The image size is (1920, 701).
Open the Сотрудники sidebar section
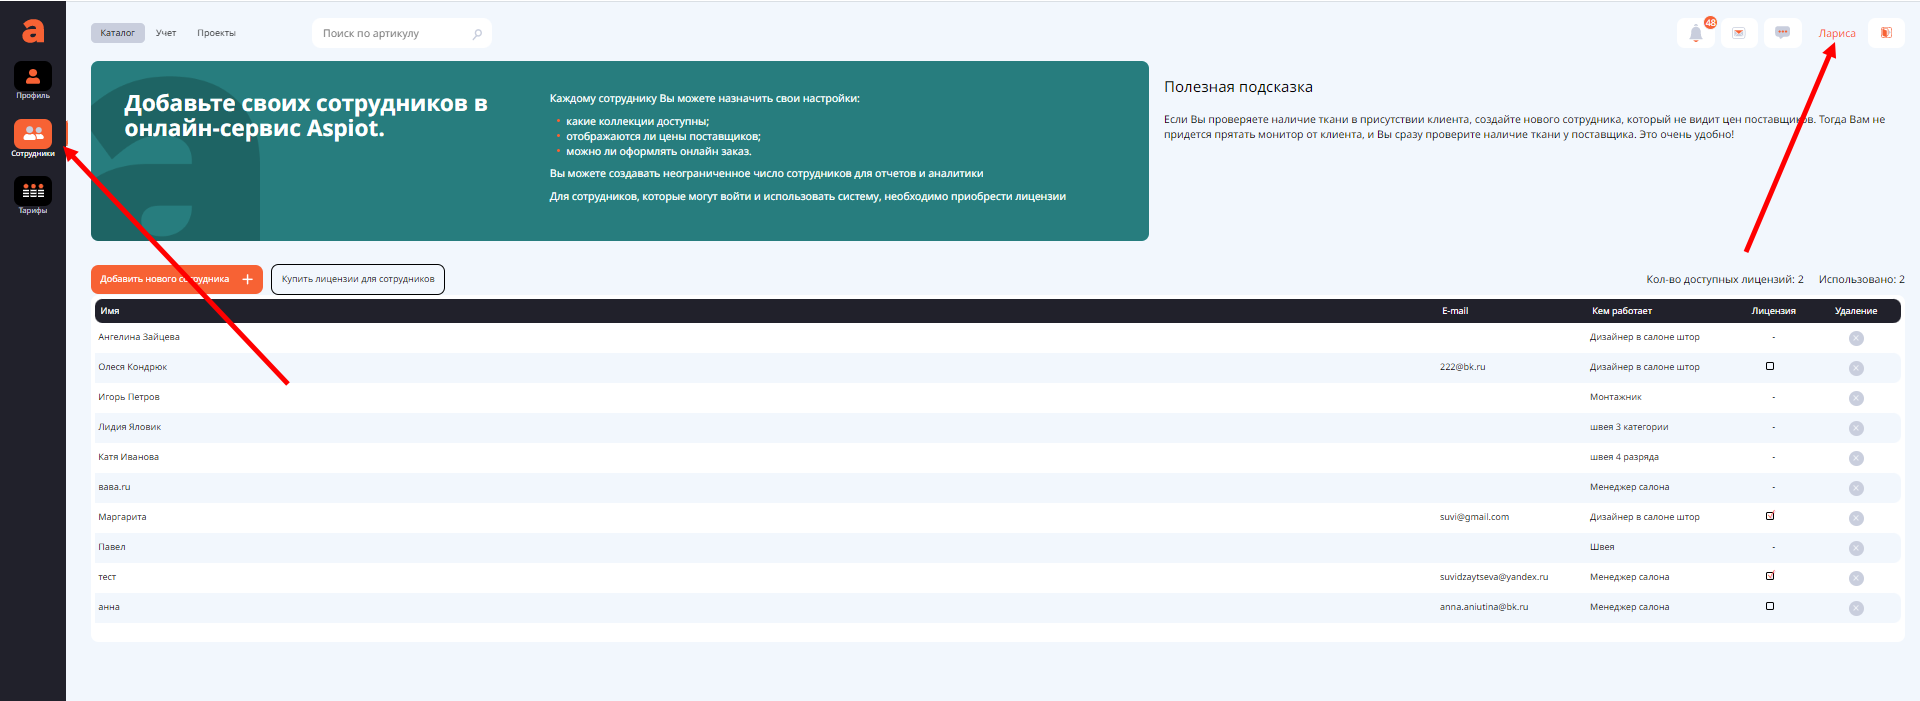click(x=33, y=137)
